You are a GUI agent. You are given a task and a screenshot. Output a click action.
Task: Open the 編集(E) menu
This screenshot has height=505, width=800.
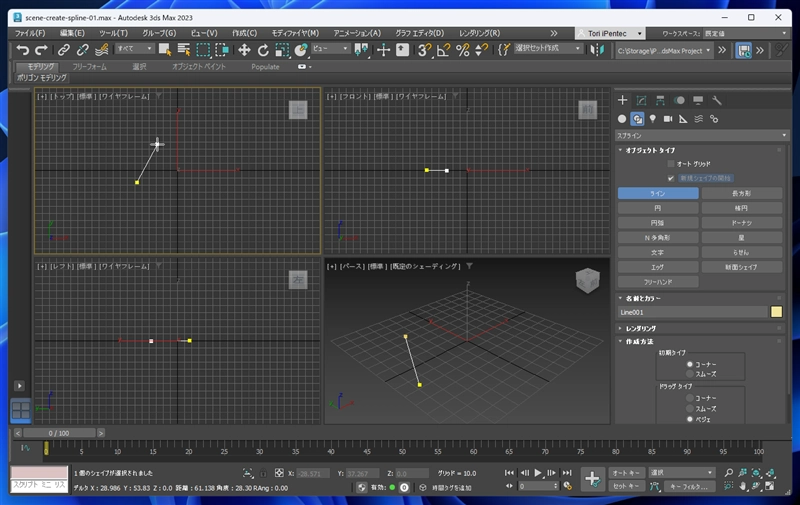pos(72,33)
